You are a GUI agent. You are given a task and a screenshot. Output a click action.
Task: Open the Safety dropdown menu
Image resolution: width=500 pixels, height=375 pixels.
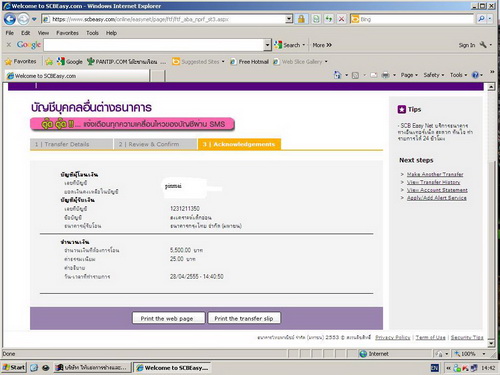click(x=434, y=75)
